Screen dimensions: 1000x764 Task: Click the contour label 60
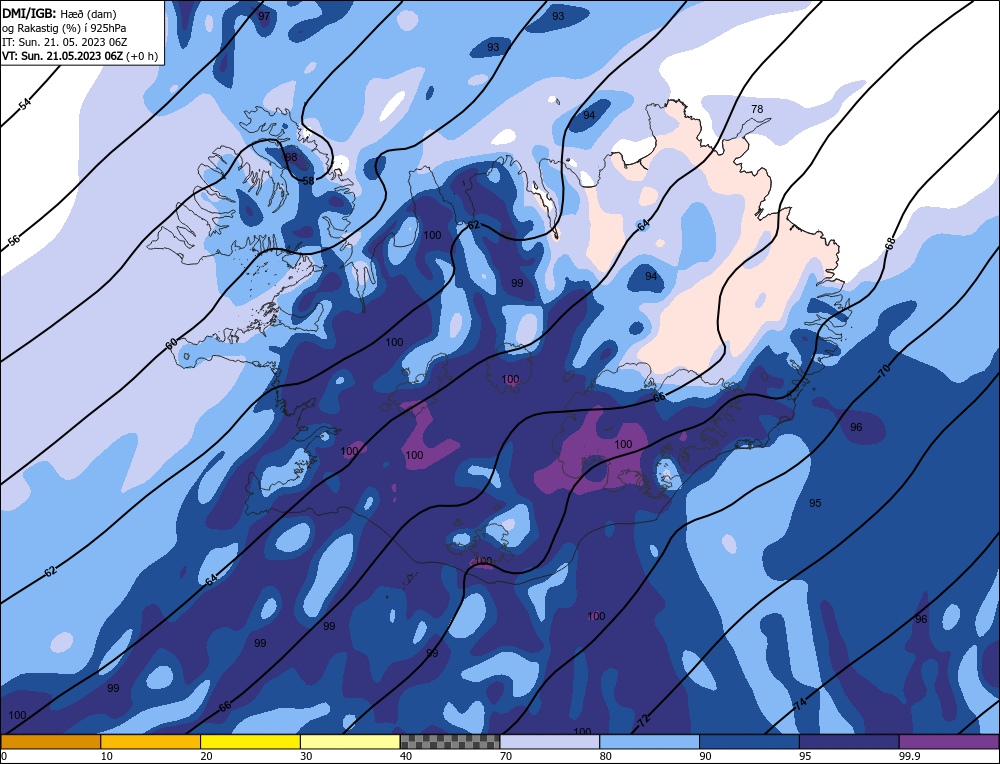pyautogui.click(x=171, y=344)
